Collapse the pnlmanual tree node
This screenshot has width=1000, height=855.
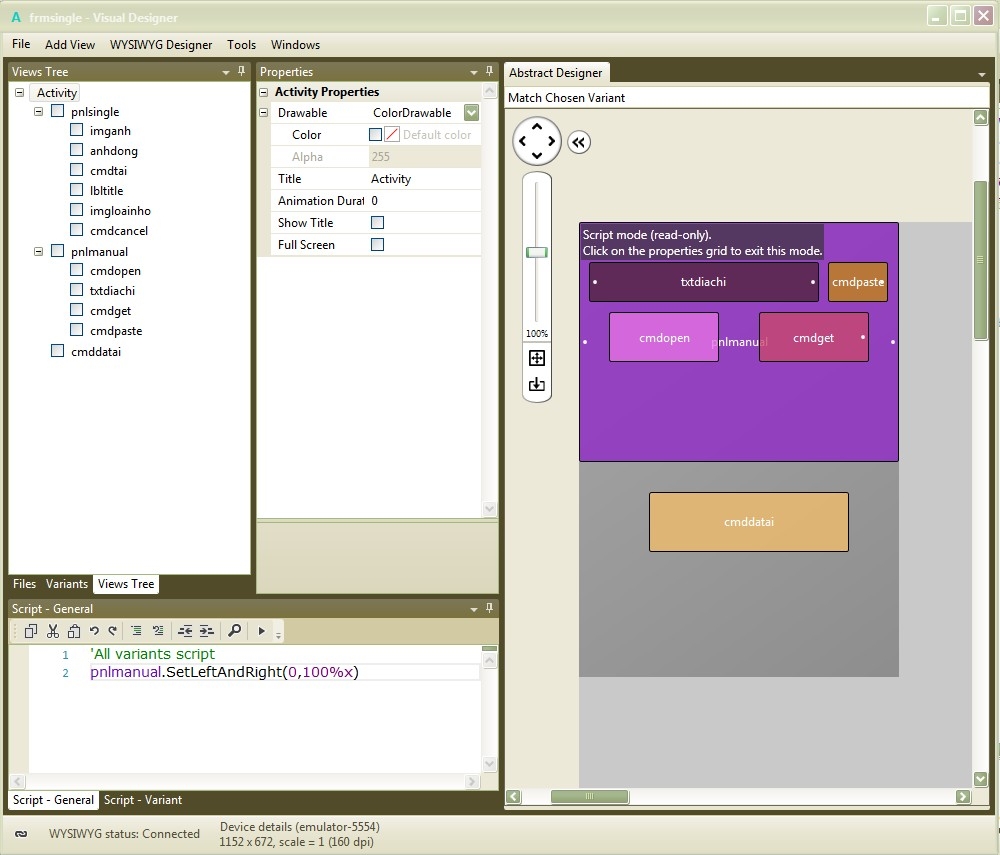[x=39, y=252]
